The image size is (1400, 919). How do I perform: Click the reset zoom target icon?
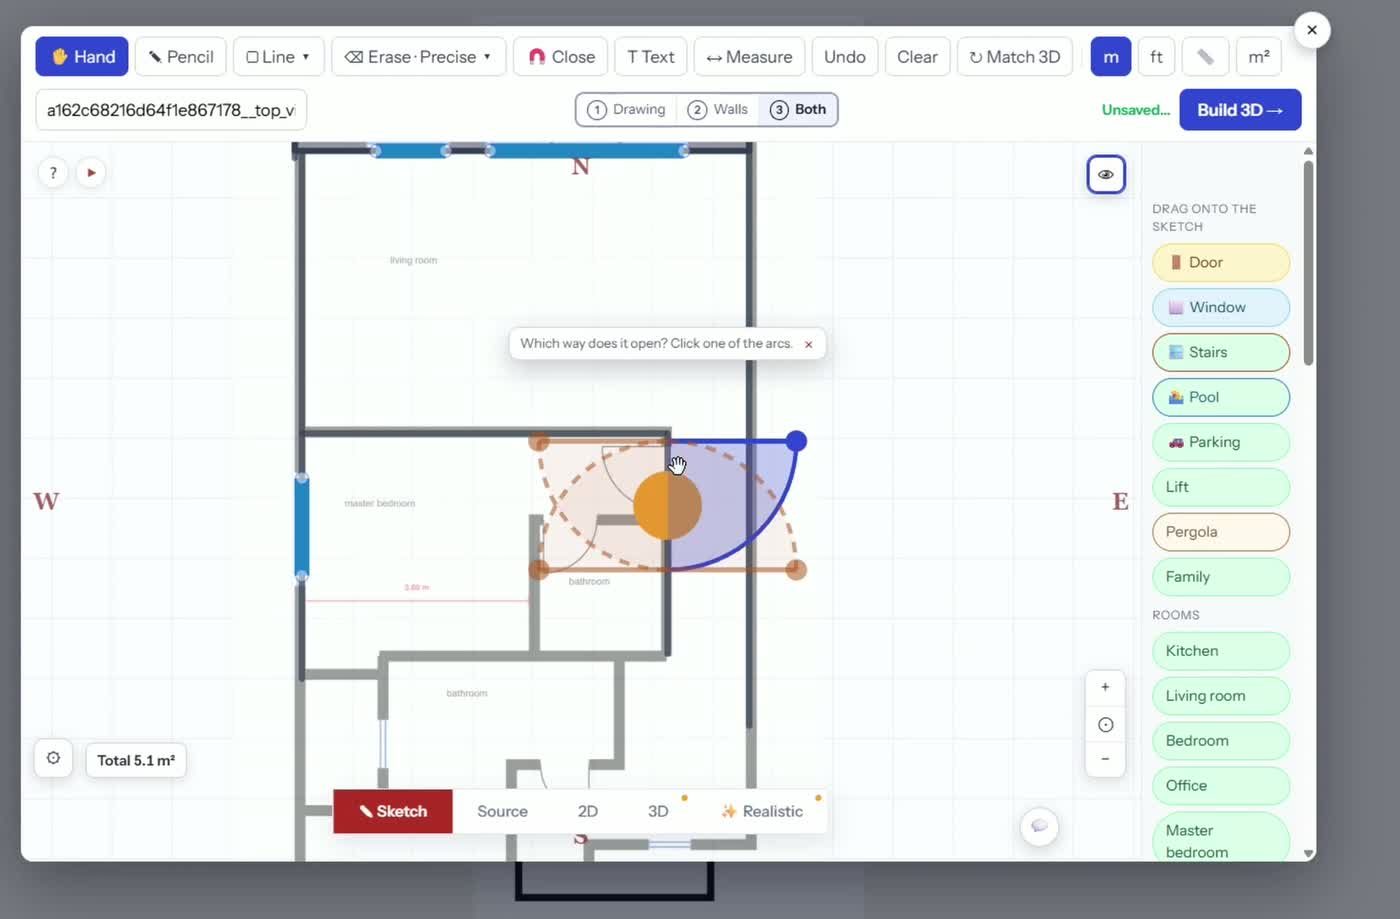[x=1105, y=725]
